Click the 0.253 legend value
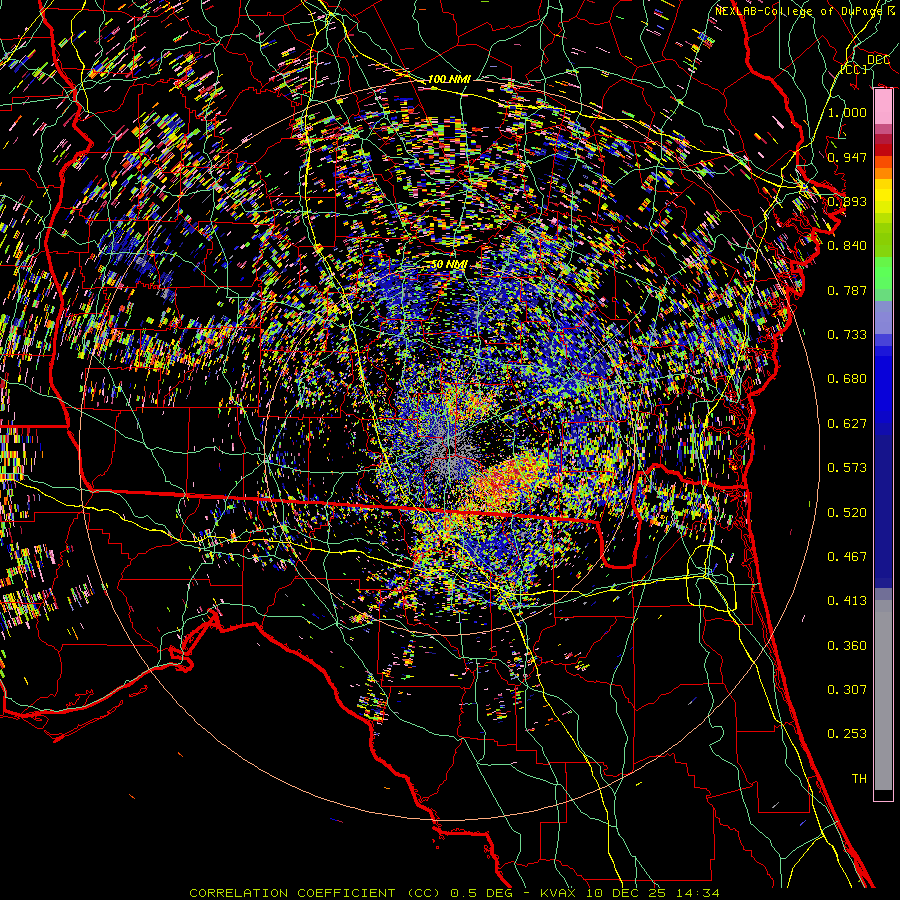The height and width of the screenshot is (900, 900). tap(847, 734)
